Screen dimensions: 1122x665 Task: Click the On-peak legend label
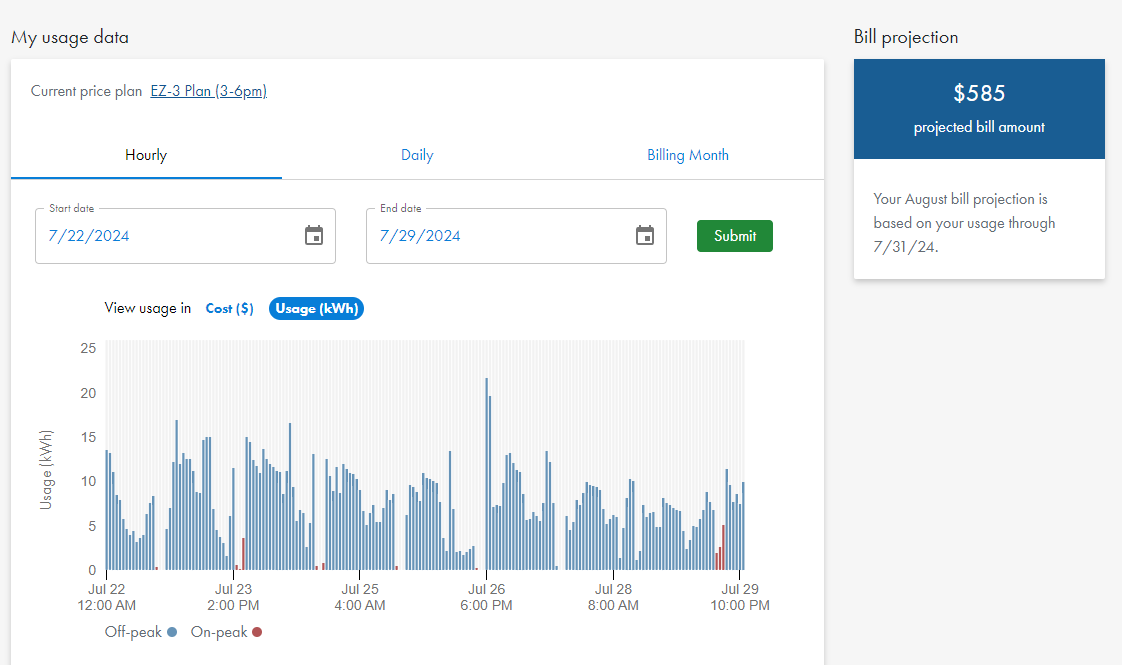point(218,632)
